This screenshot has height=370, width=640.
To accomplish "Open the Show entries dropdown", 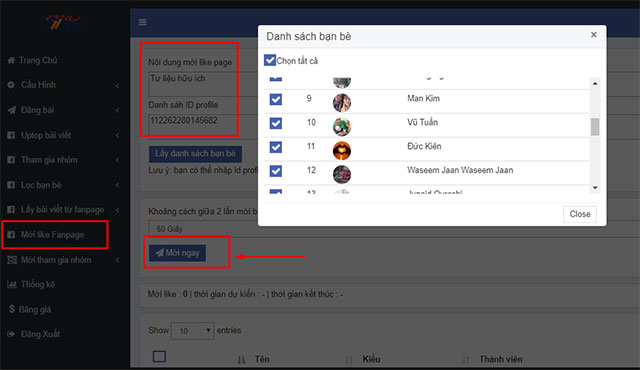I will 193,330.
